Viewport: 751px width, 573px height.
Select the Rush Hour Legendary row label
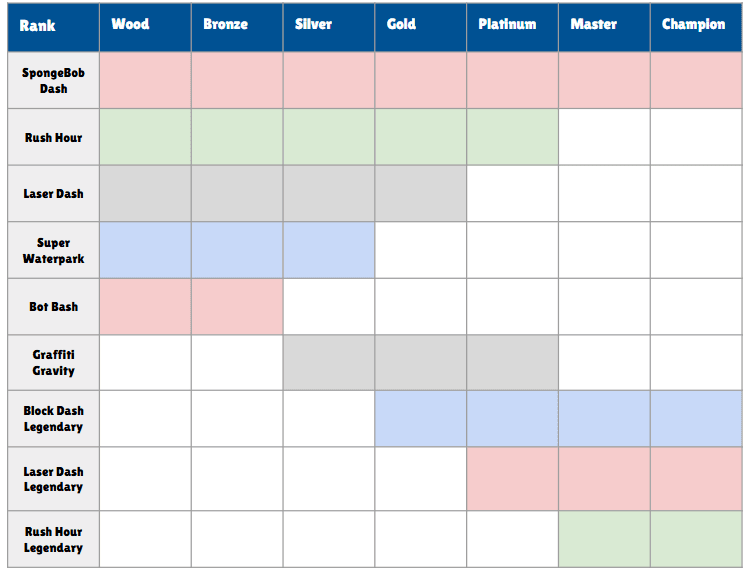click(x=53, y=539)
